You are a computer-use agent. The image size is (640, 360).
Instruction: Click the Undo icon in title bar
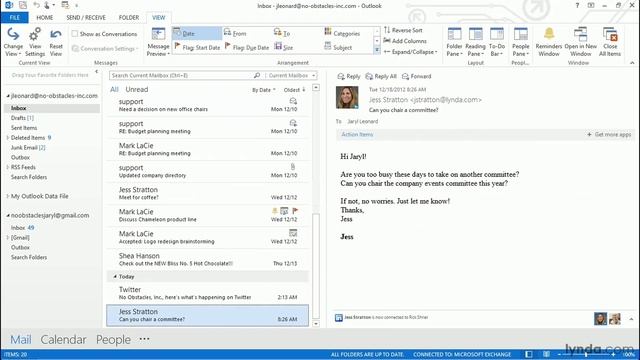[x=36, y=5]
